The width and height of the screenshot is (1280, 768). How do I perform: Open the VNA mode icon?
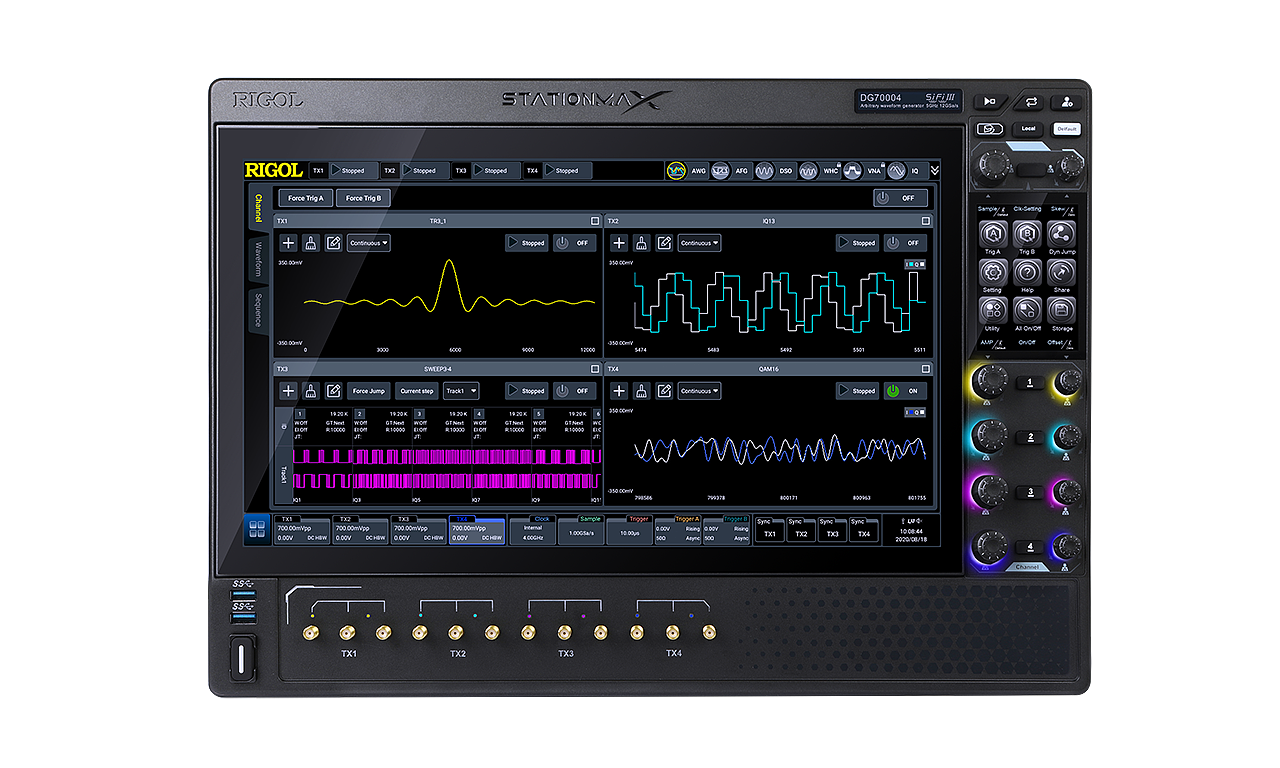853,171
